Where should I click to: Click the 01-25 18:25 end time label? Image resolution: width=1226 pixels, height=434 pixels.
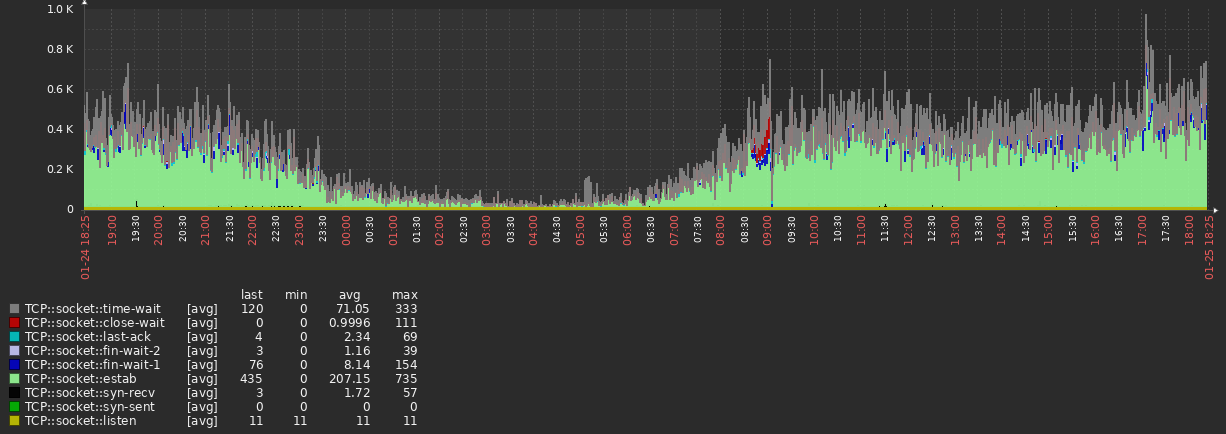pos(1208,246)
